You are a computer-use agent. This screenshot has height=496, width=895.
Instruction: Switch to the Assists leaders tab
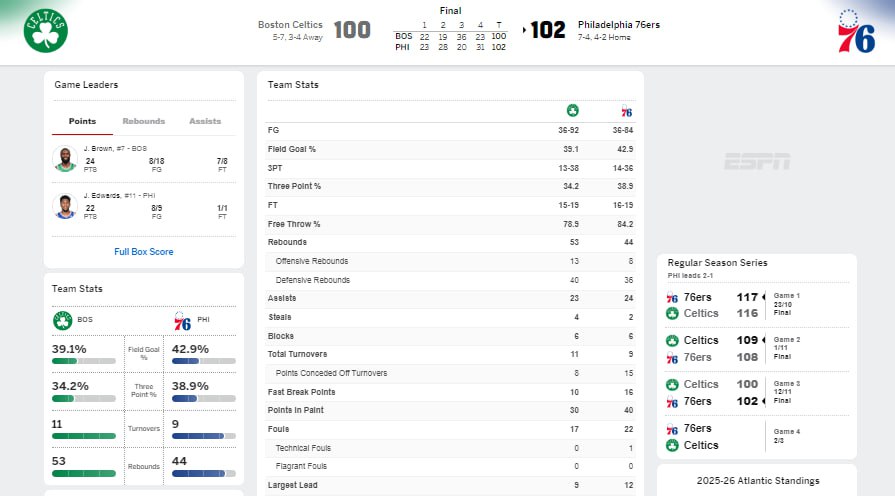click(x=205, y=121)
